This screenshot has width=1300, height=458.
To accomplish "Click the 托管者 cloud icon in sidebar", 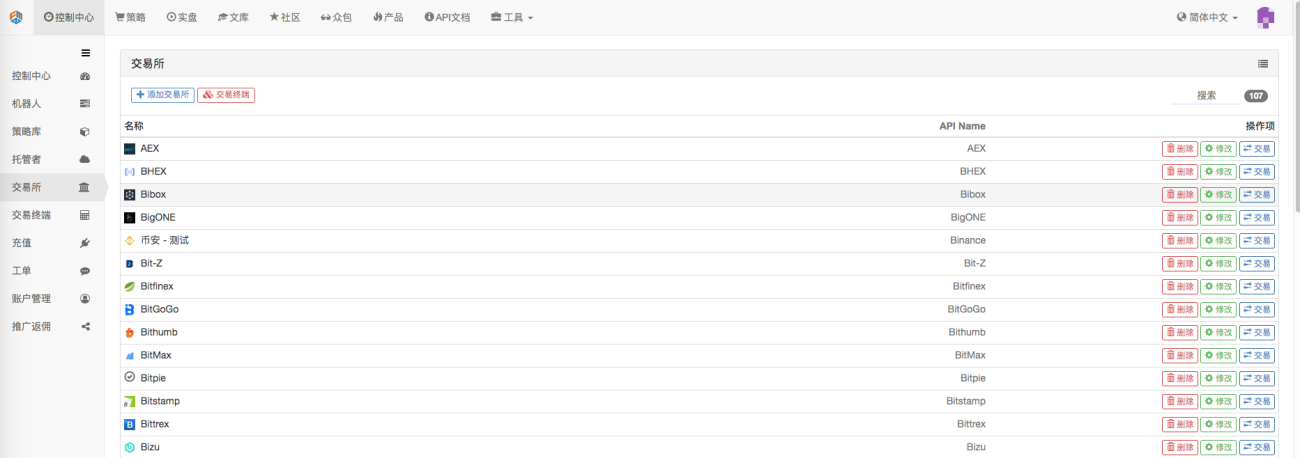I will [x=85, y=159].
